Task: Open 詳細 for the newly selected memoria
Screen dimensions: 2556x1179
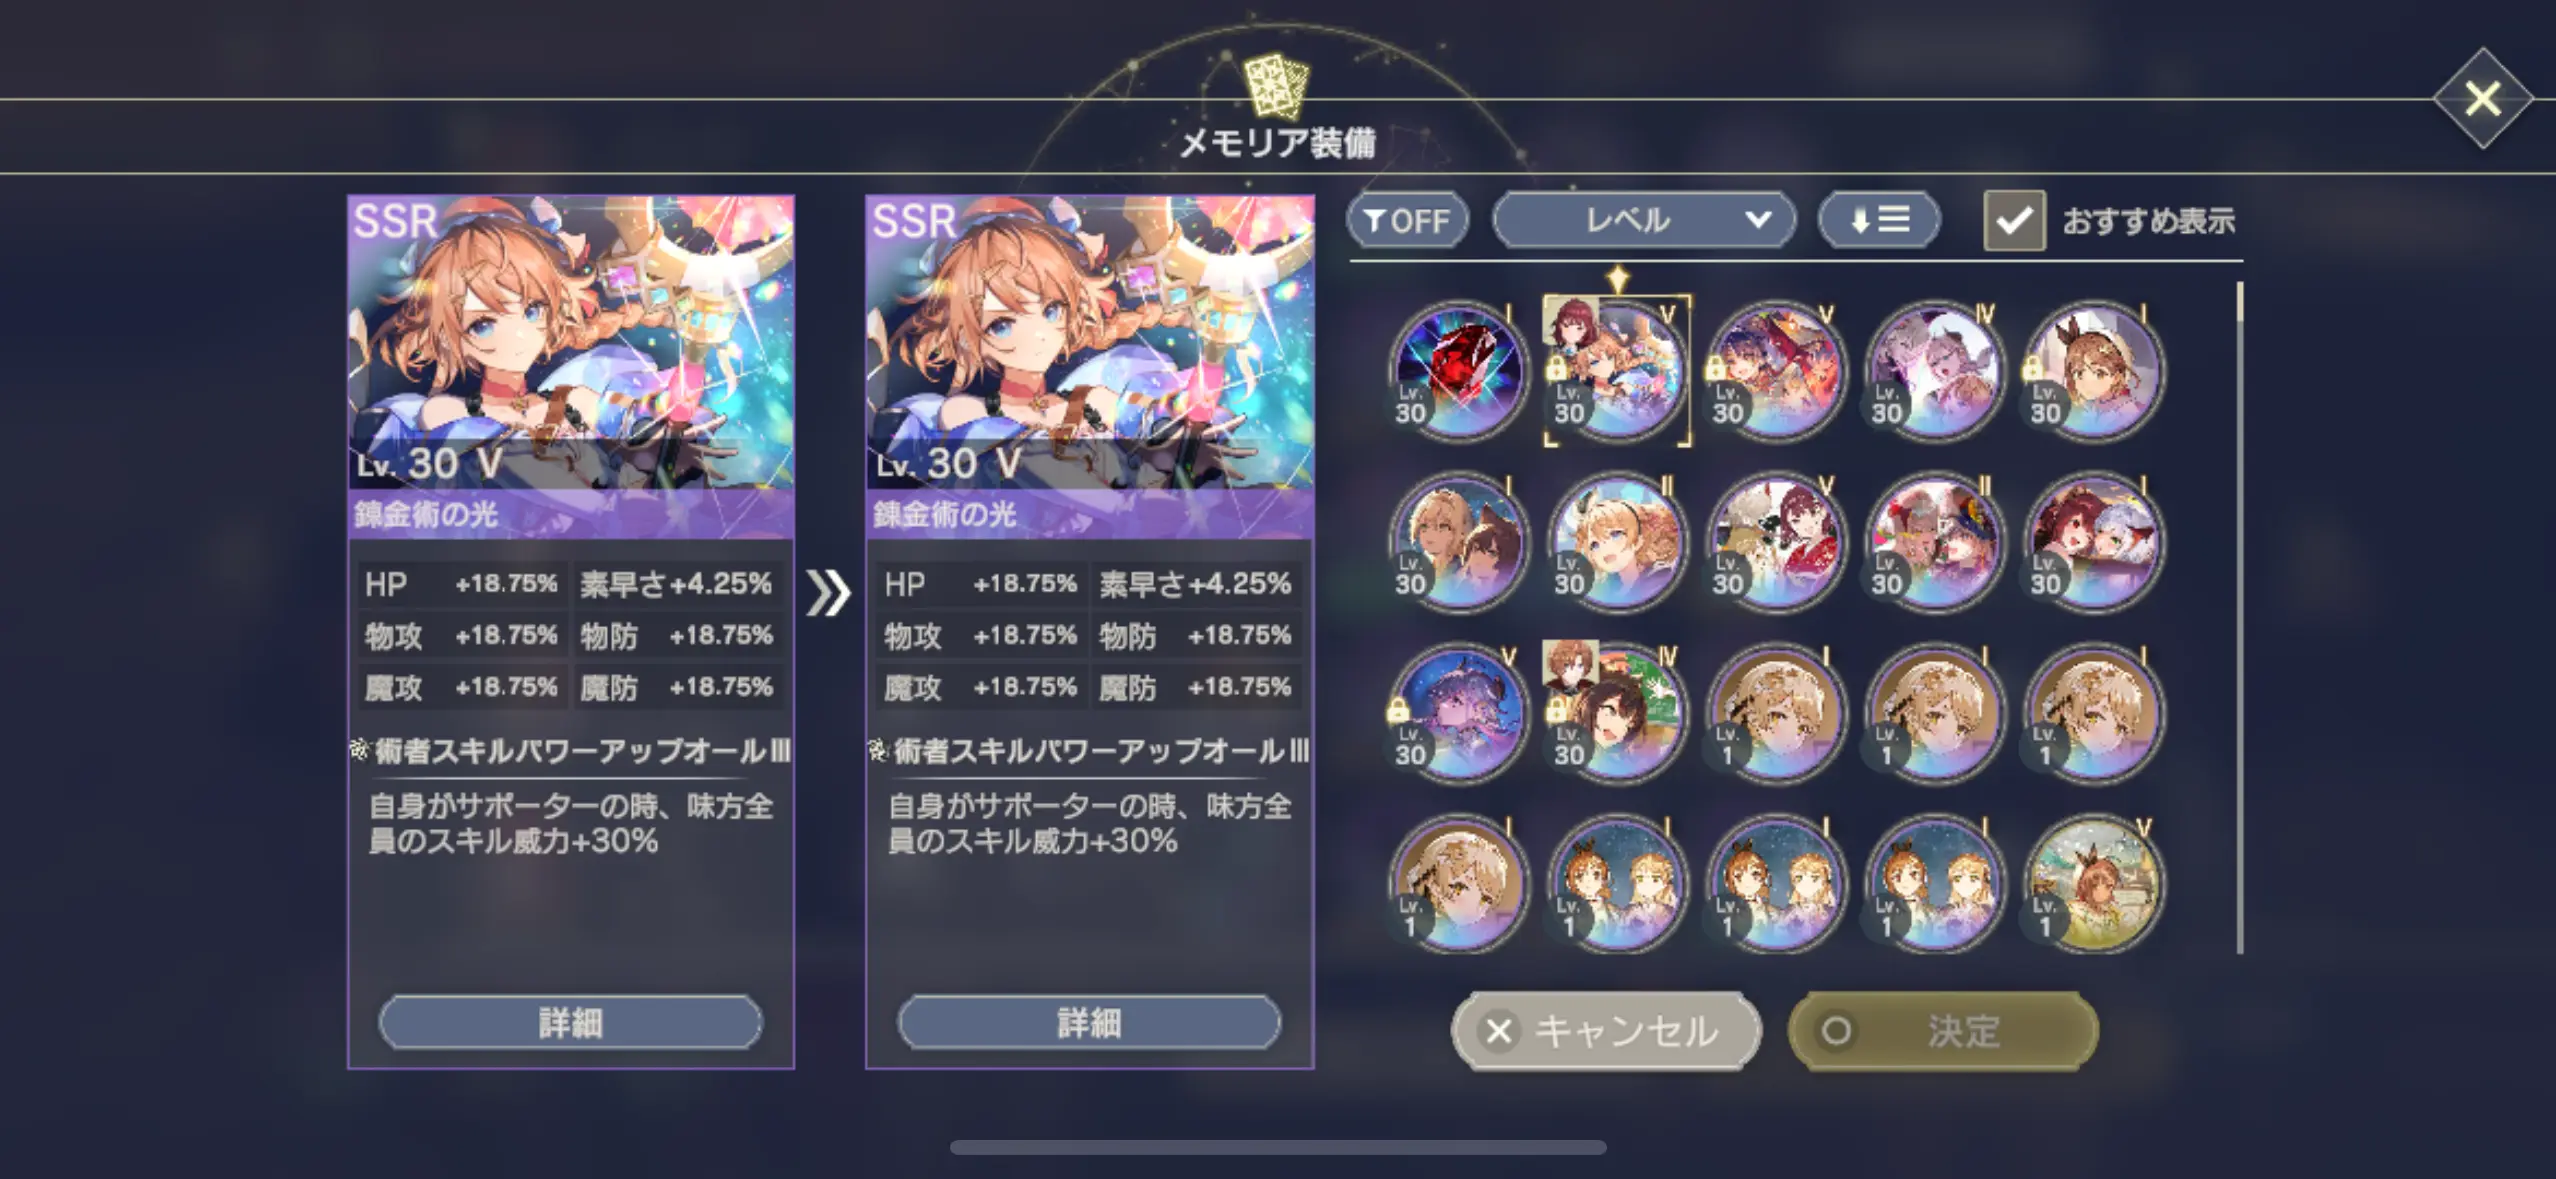Action: [x=1089, y=1022]
